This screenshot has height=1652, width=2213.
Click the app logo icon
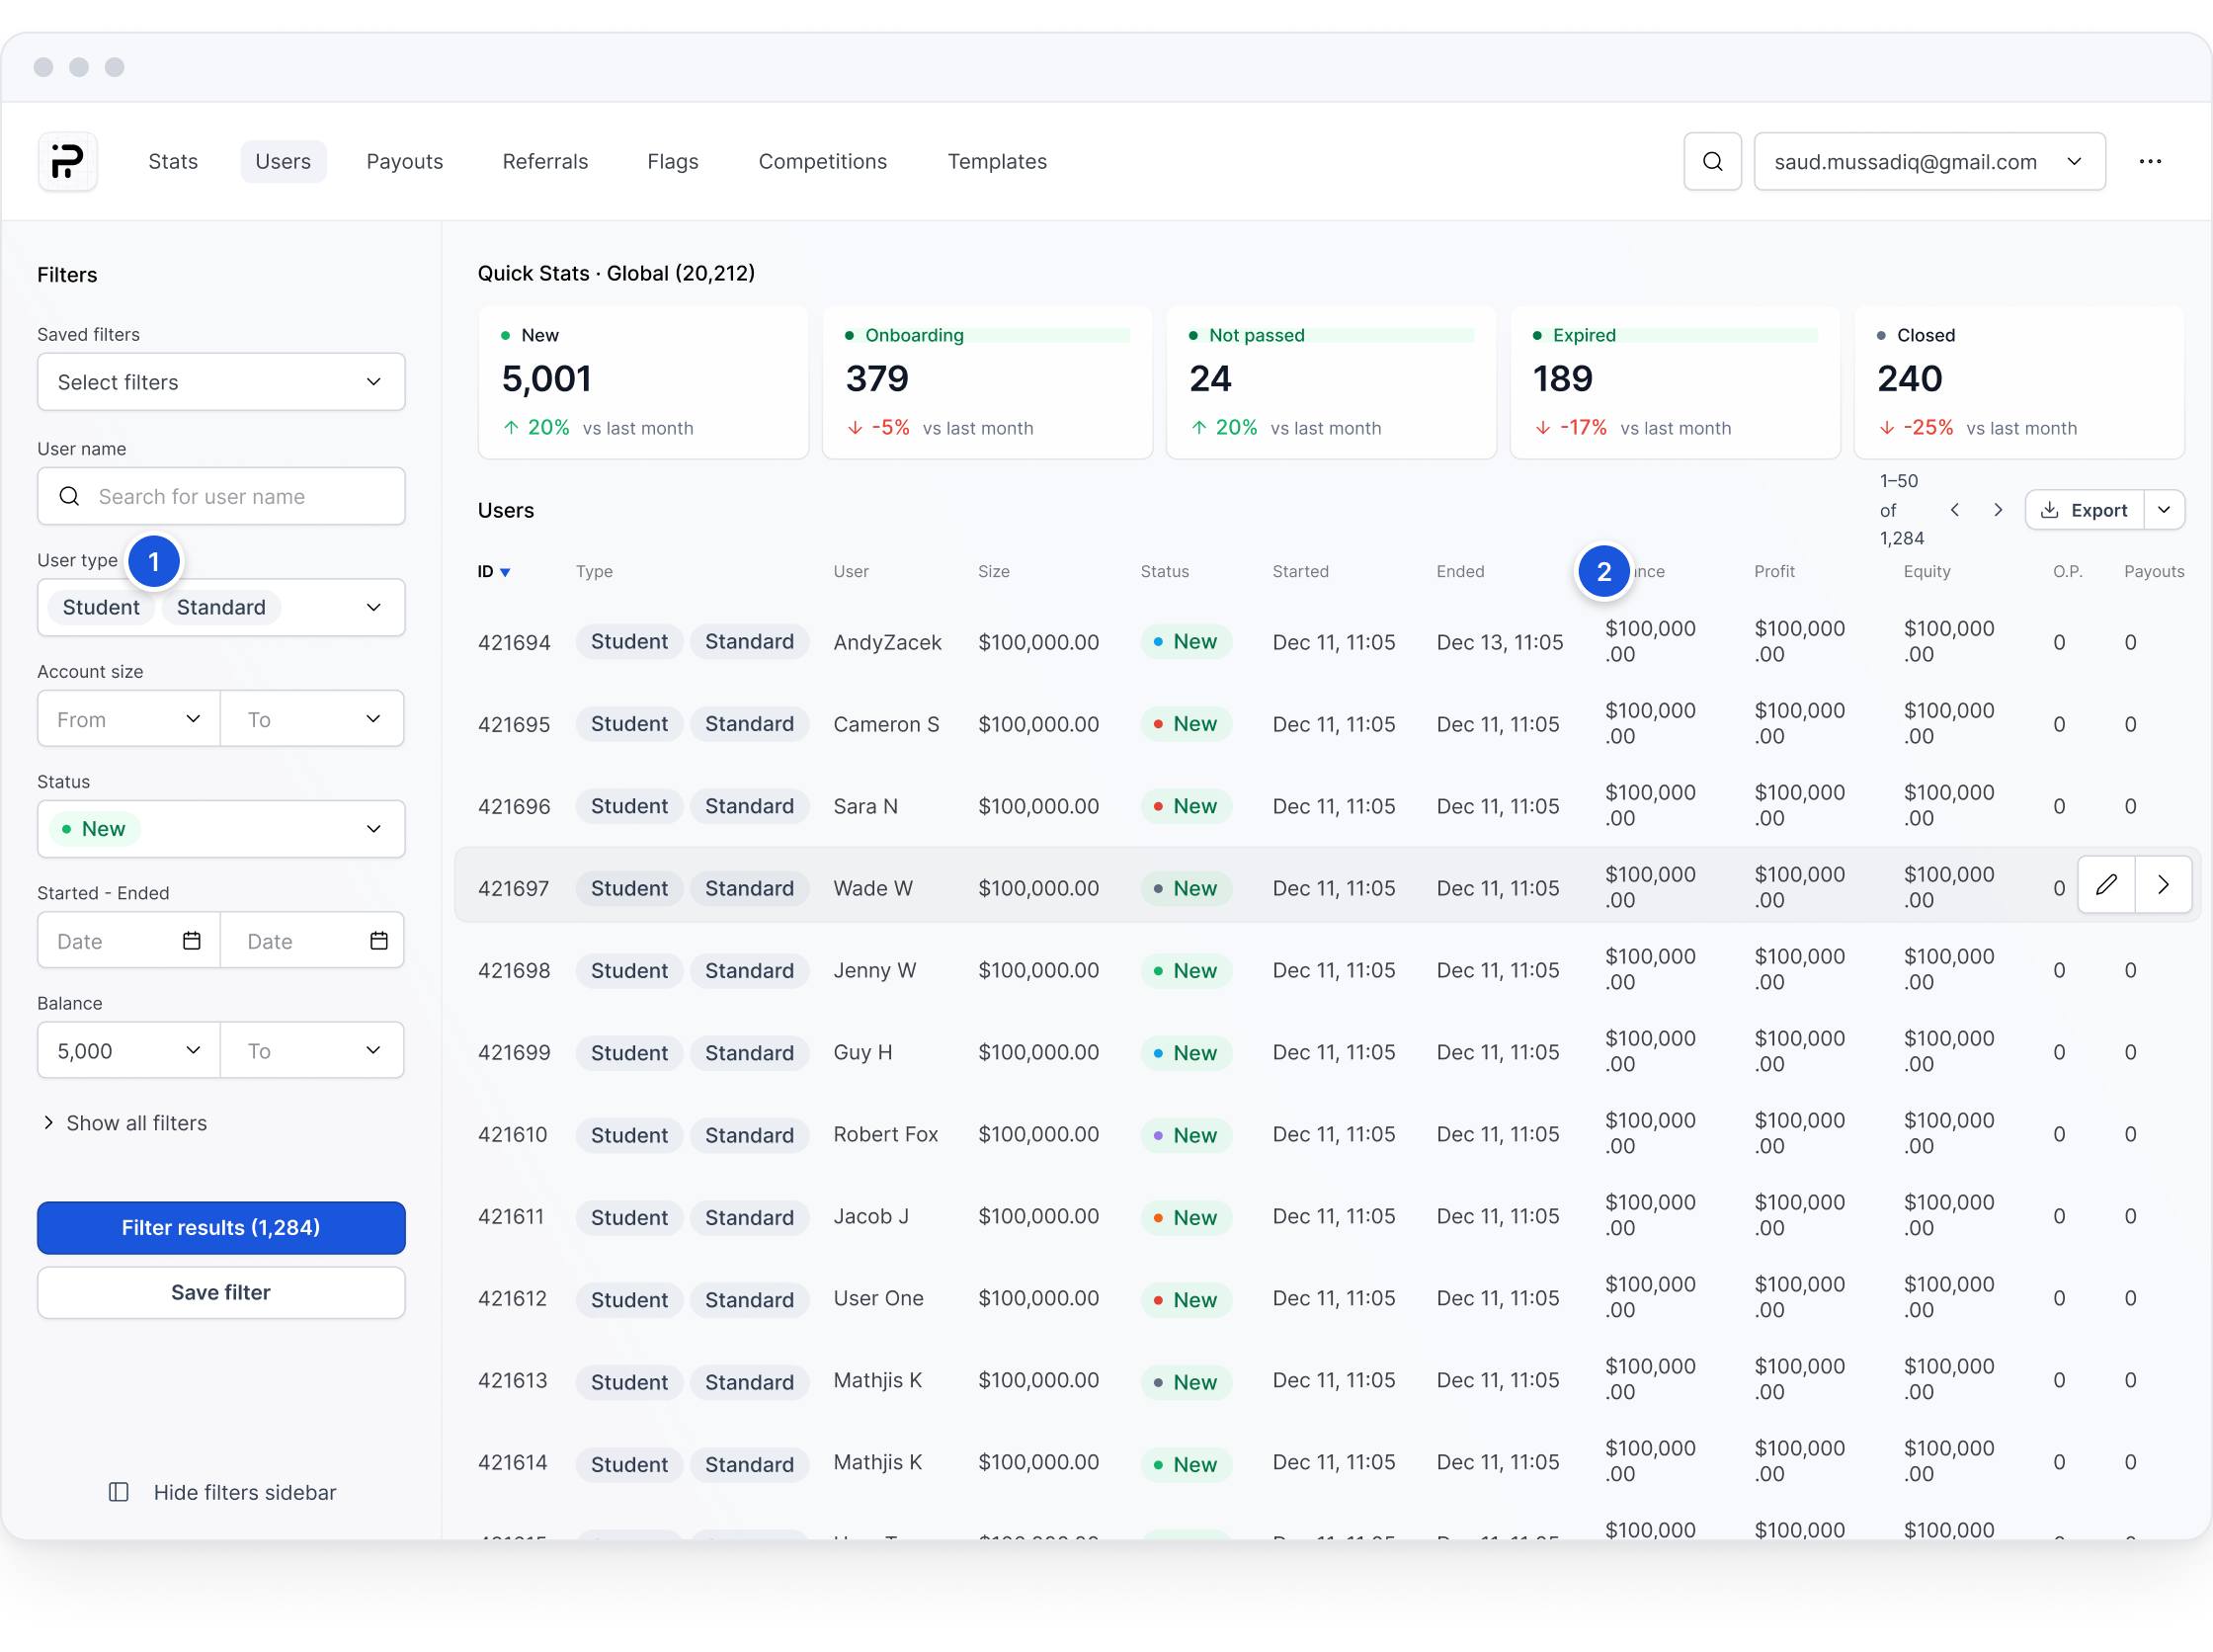67,161
